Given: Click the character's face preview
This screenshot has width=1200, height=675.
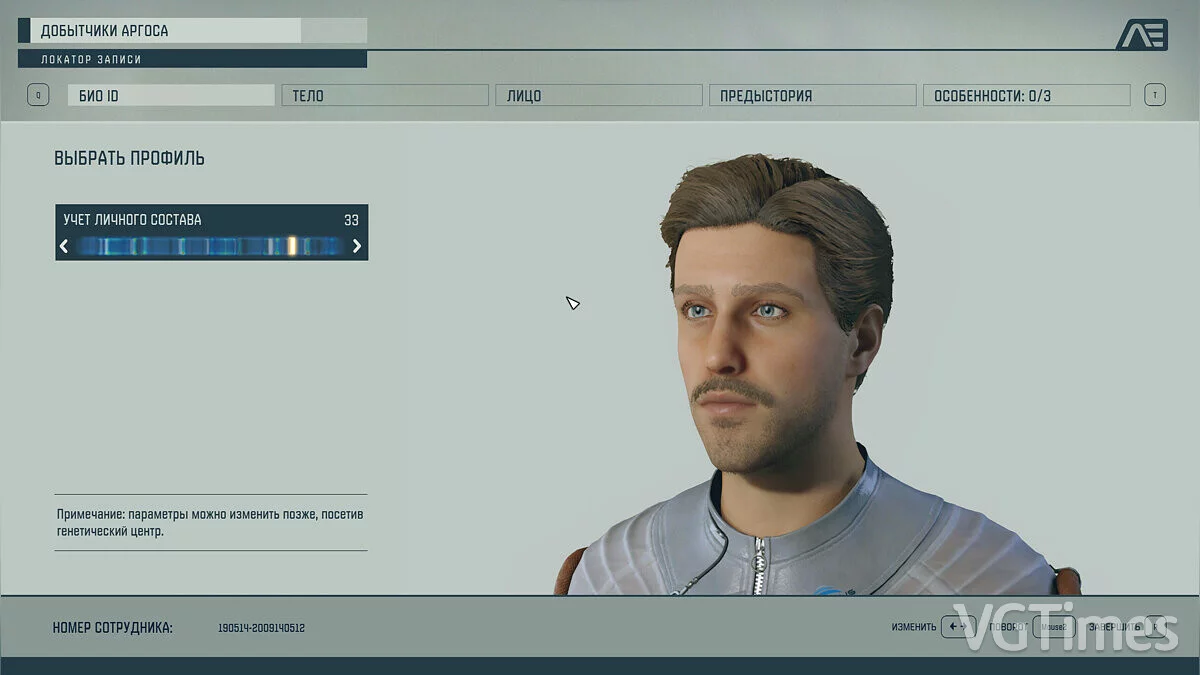Looking at the screenshot, I should [x=762, y=340].
